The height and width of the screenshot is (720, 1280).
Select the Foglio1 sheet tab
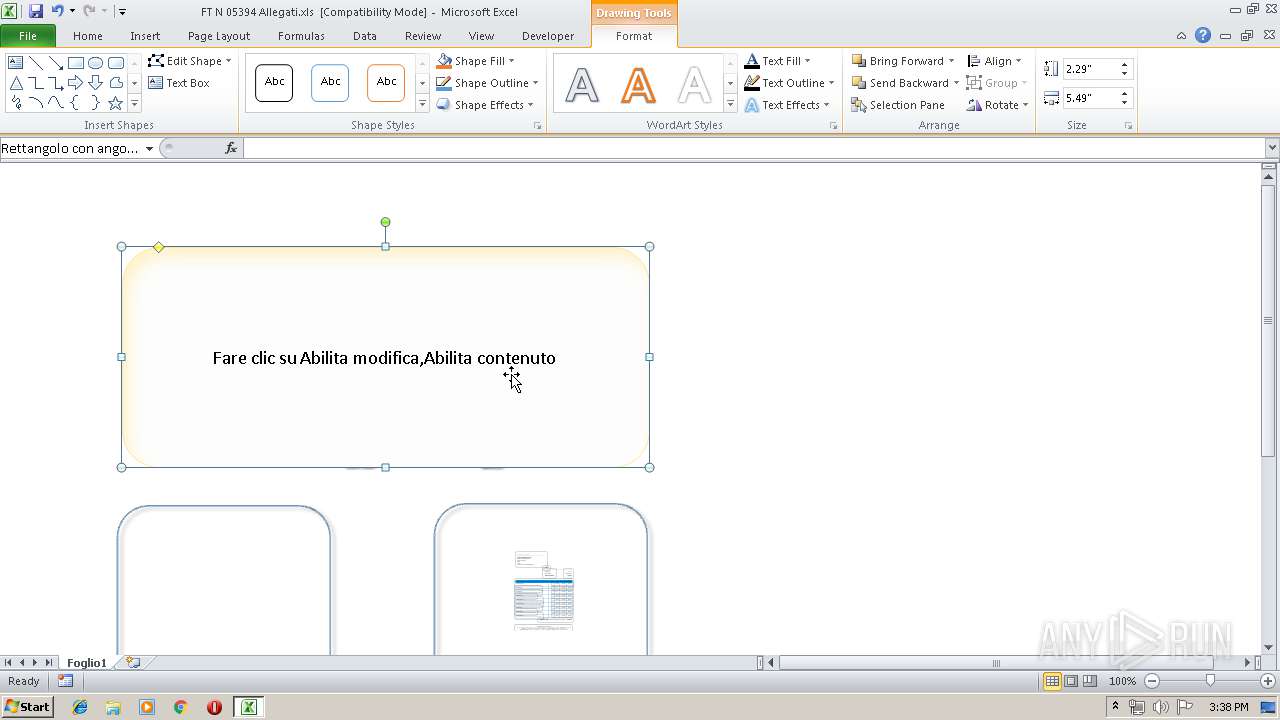tap(87, 663)
